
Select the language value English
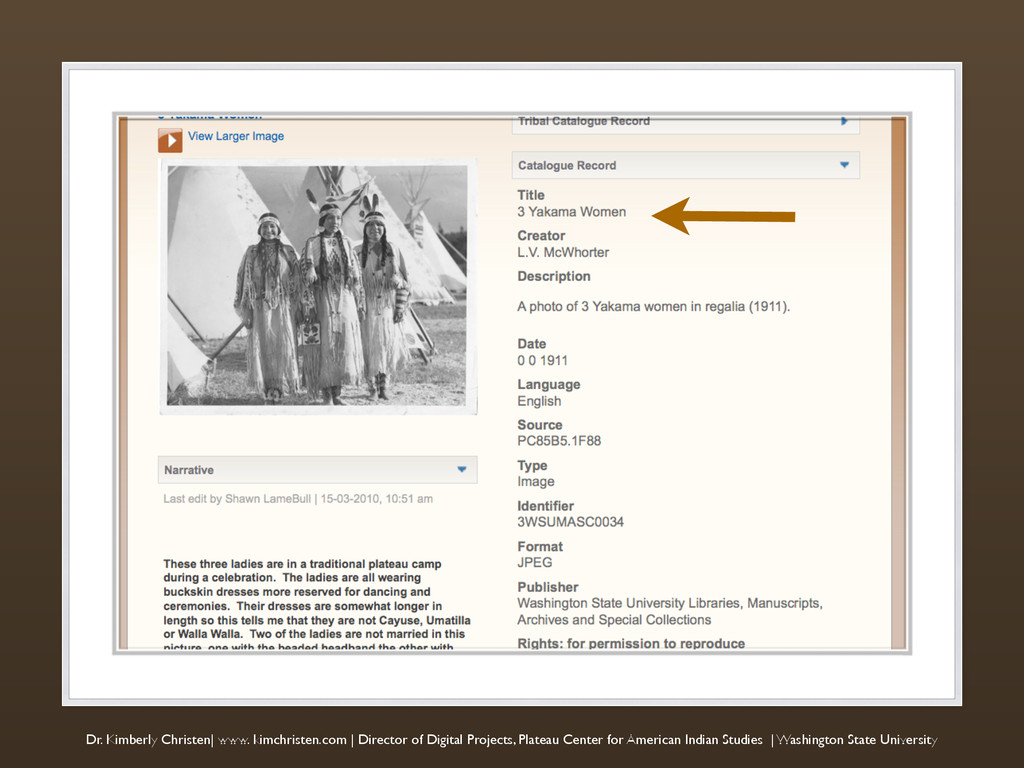coord(539,401)
